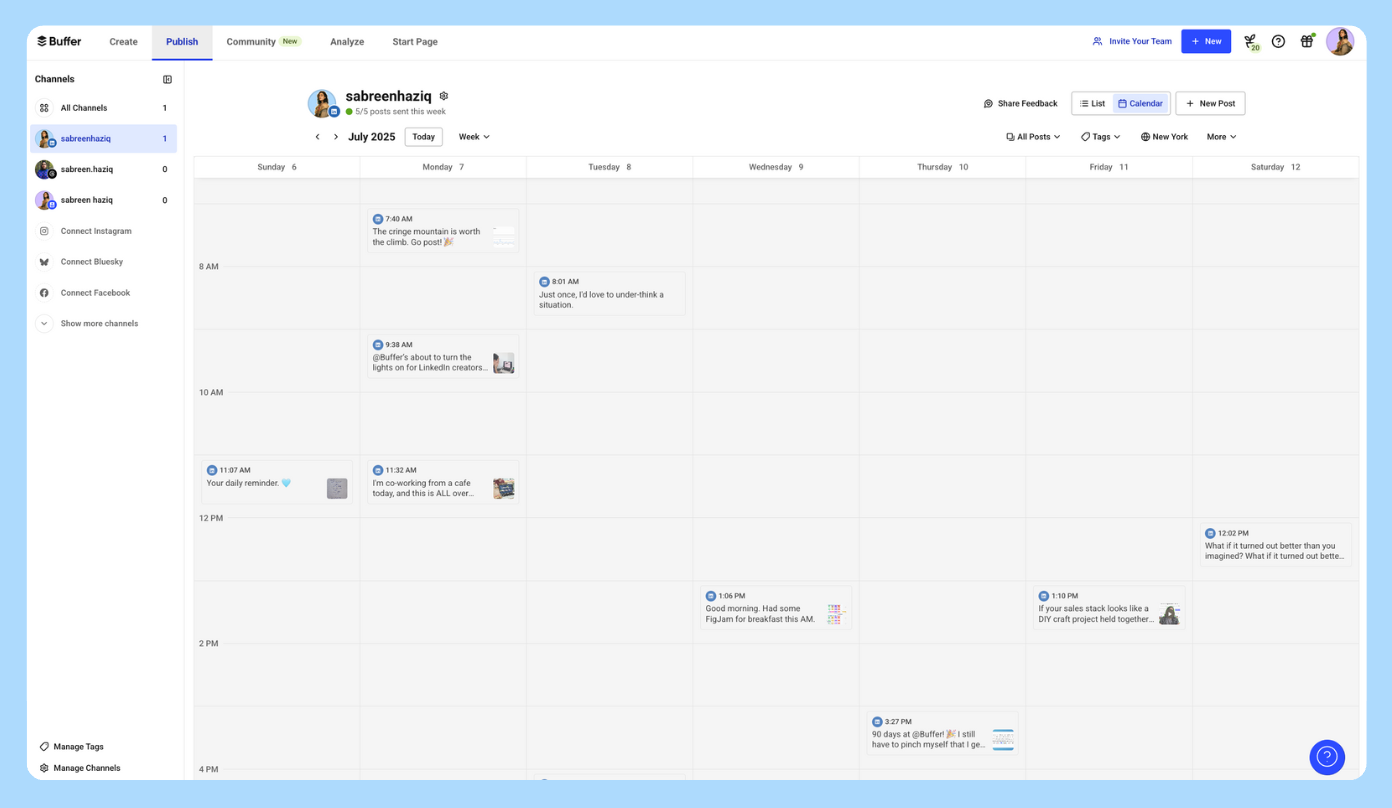The image size is (1392, 808).
Task: Open the Community tab
Action: coord(250,41)
